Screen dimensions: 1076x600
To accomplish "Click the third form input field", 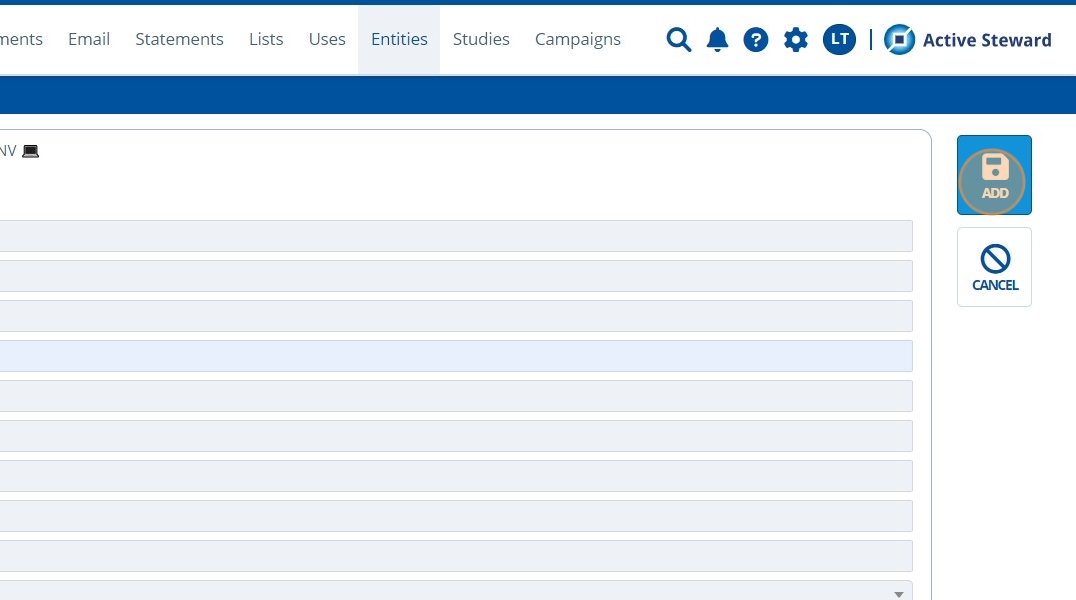I will (456, 316).
